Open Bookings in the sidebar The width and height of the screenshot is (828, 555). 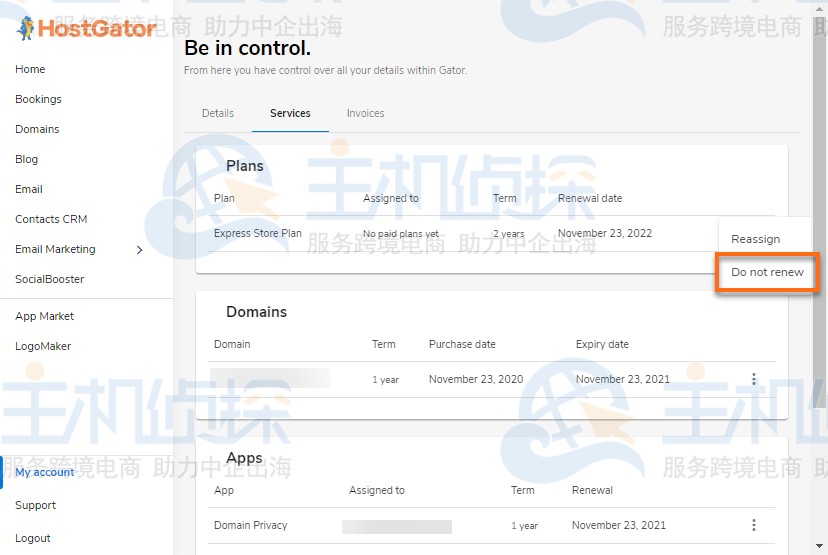click(38, 99)
